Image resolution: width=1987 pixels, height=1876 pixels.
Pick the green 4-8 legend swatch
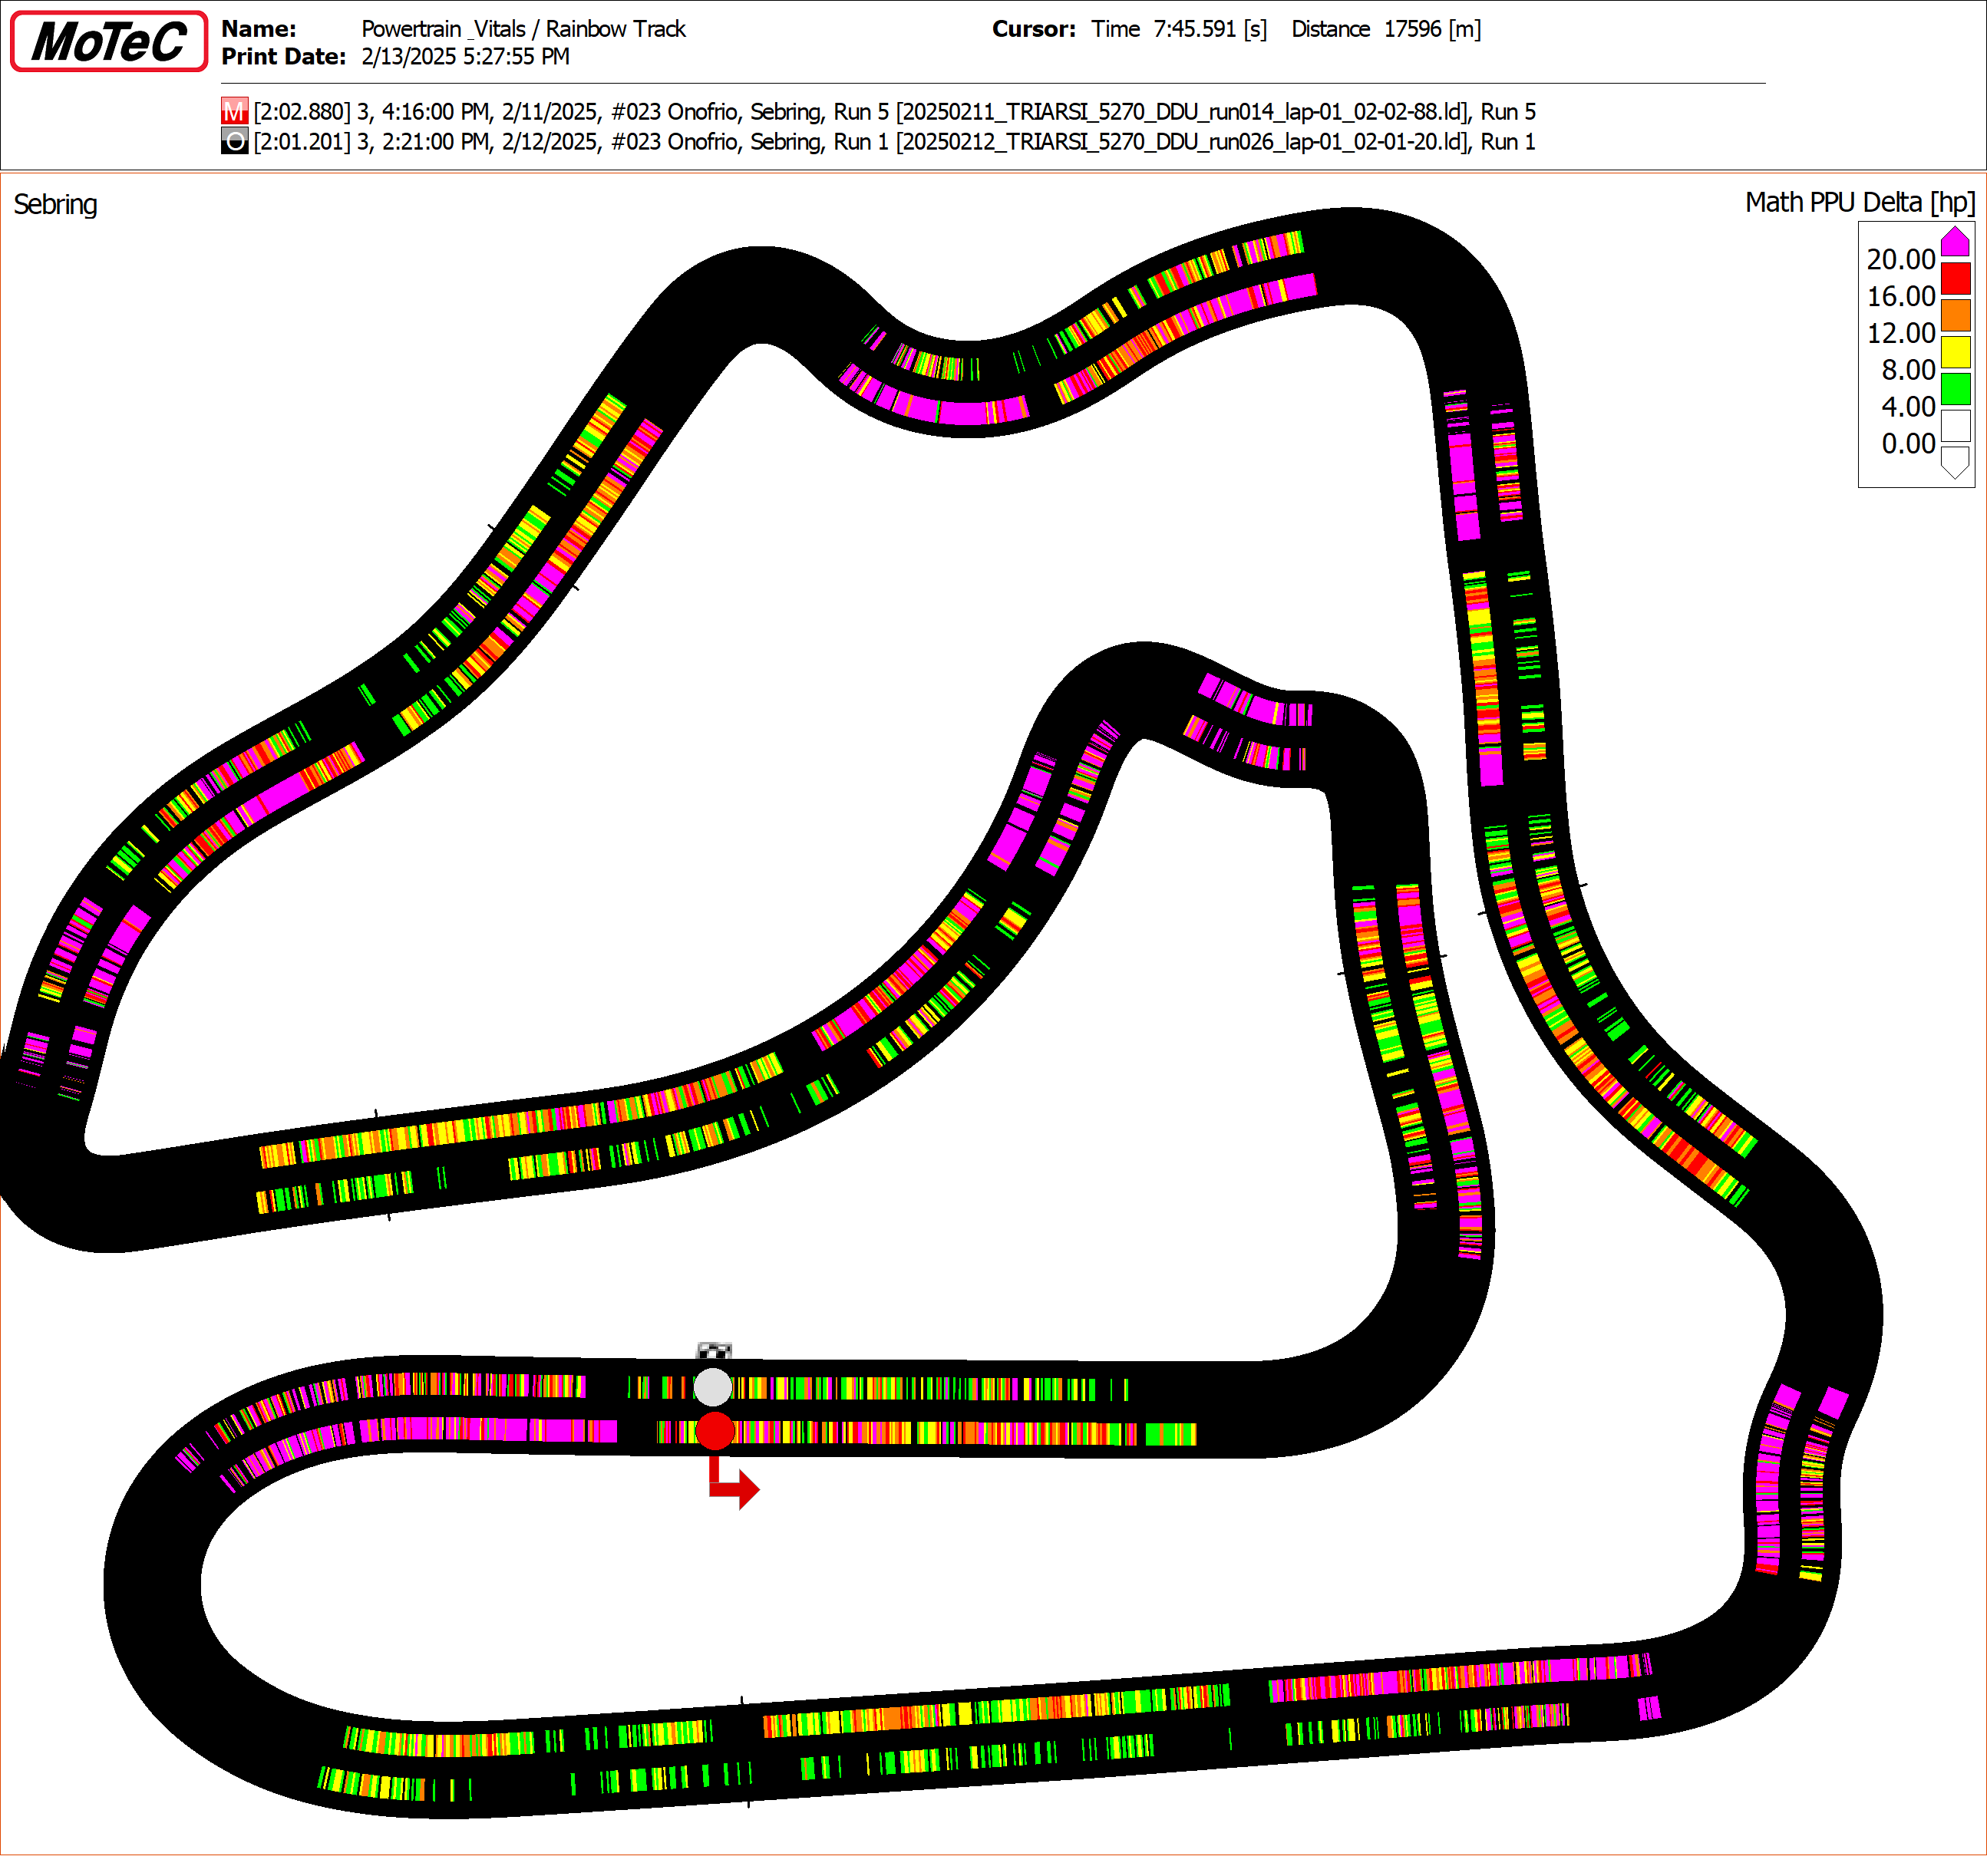[x=1955, y=389]
